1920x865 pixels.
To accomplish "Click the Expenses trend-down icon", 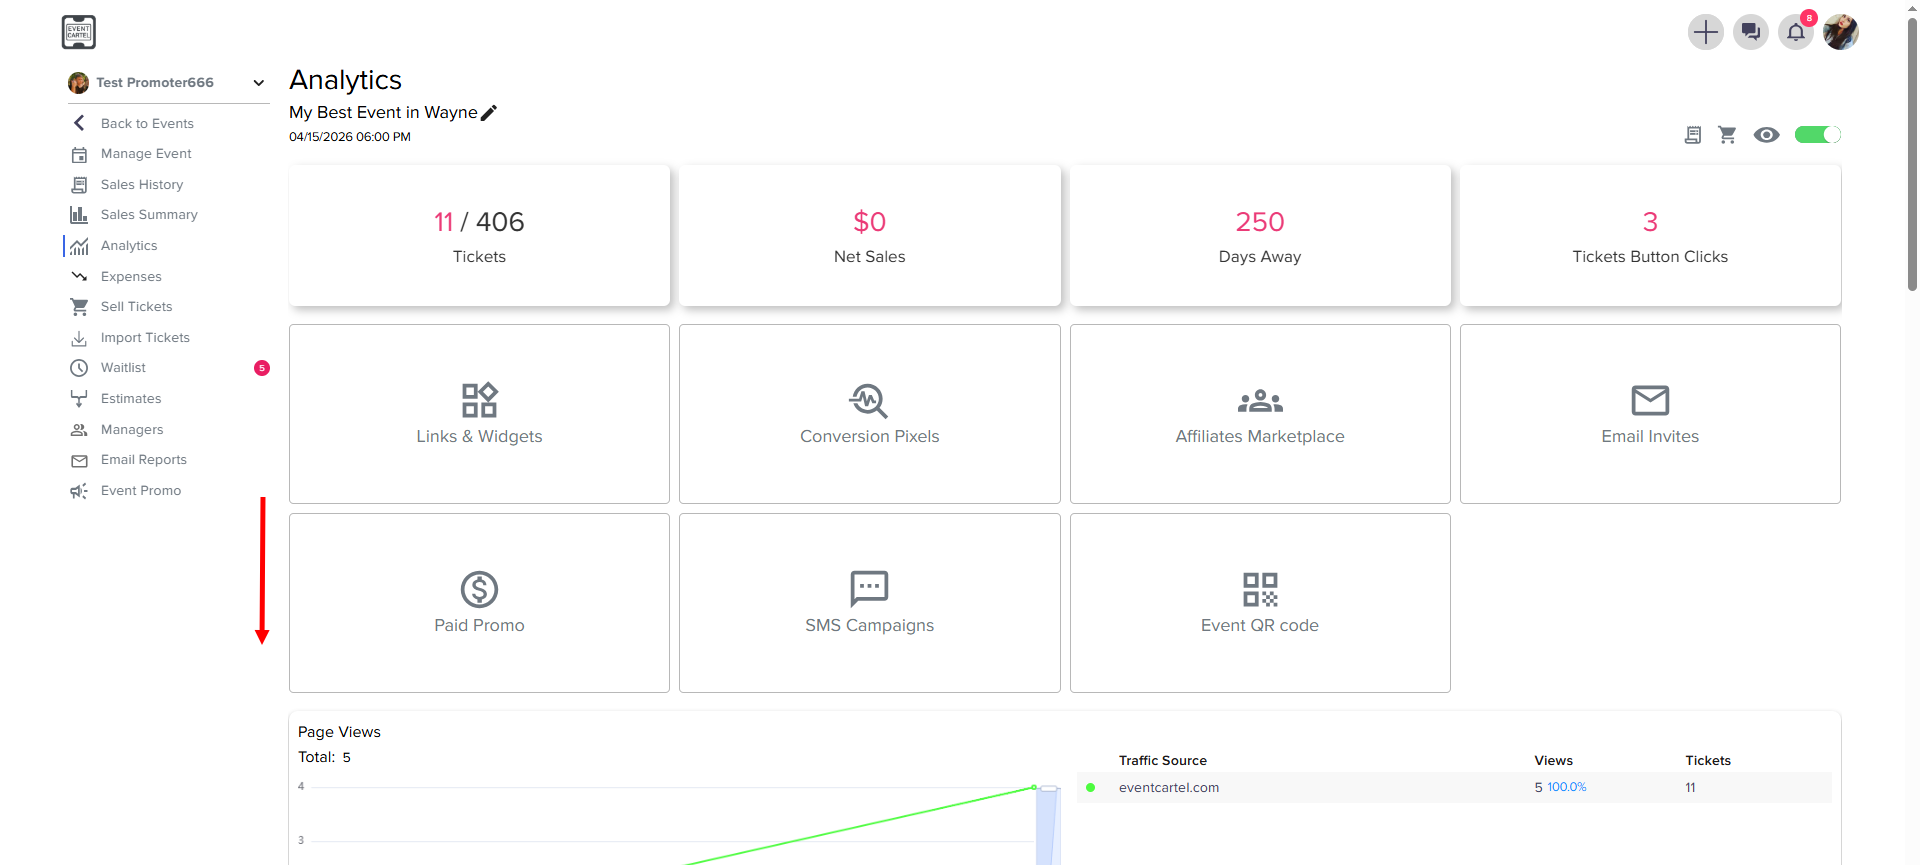I will click(x=79, y=276).
